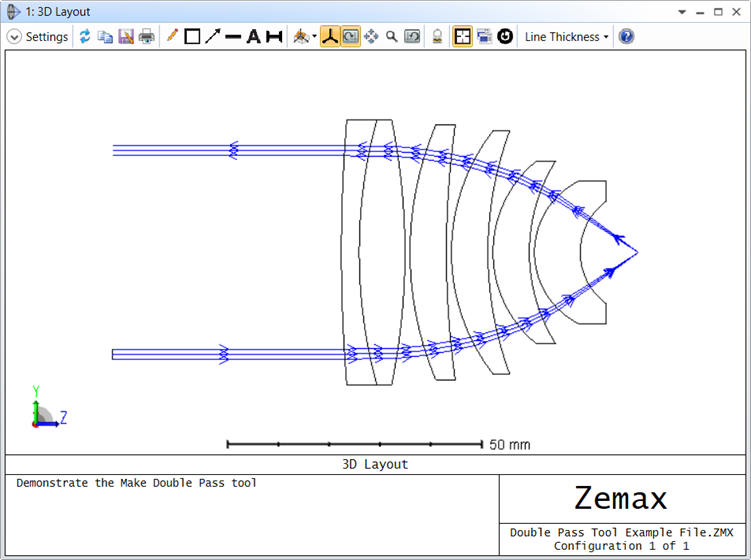This screenshot has height=560, width=751.
Task: Click 'Demonstrate the Make Double Pass tool' text
Action: [x=137, y=483]
